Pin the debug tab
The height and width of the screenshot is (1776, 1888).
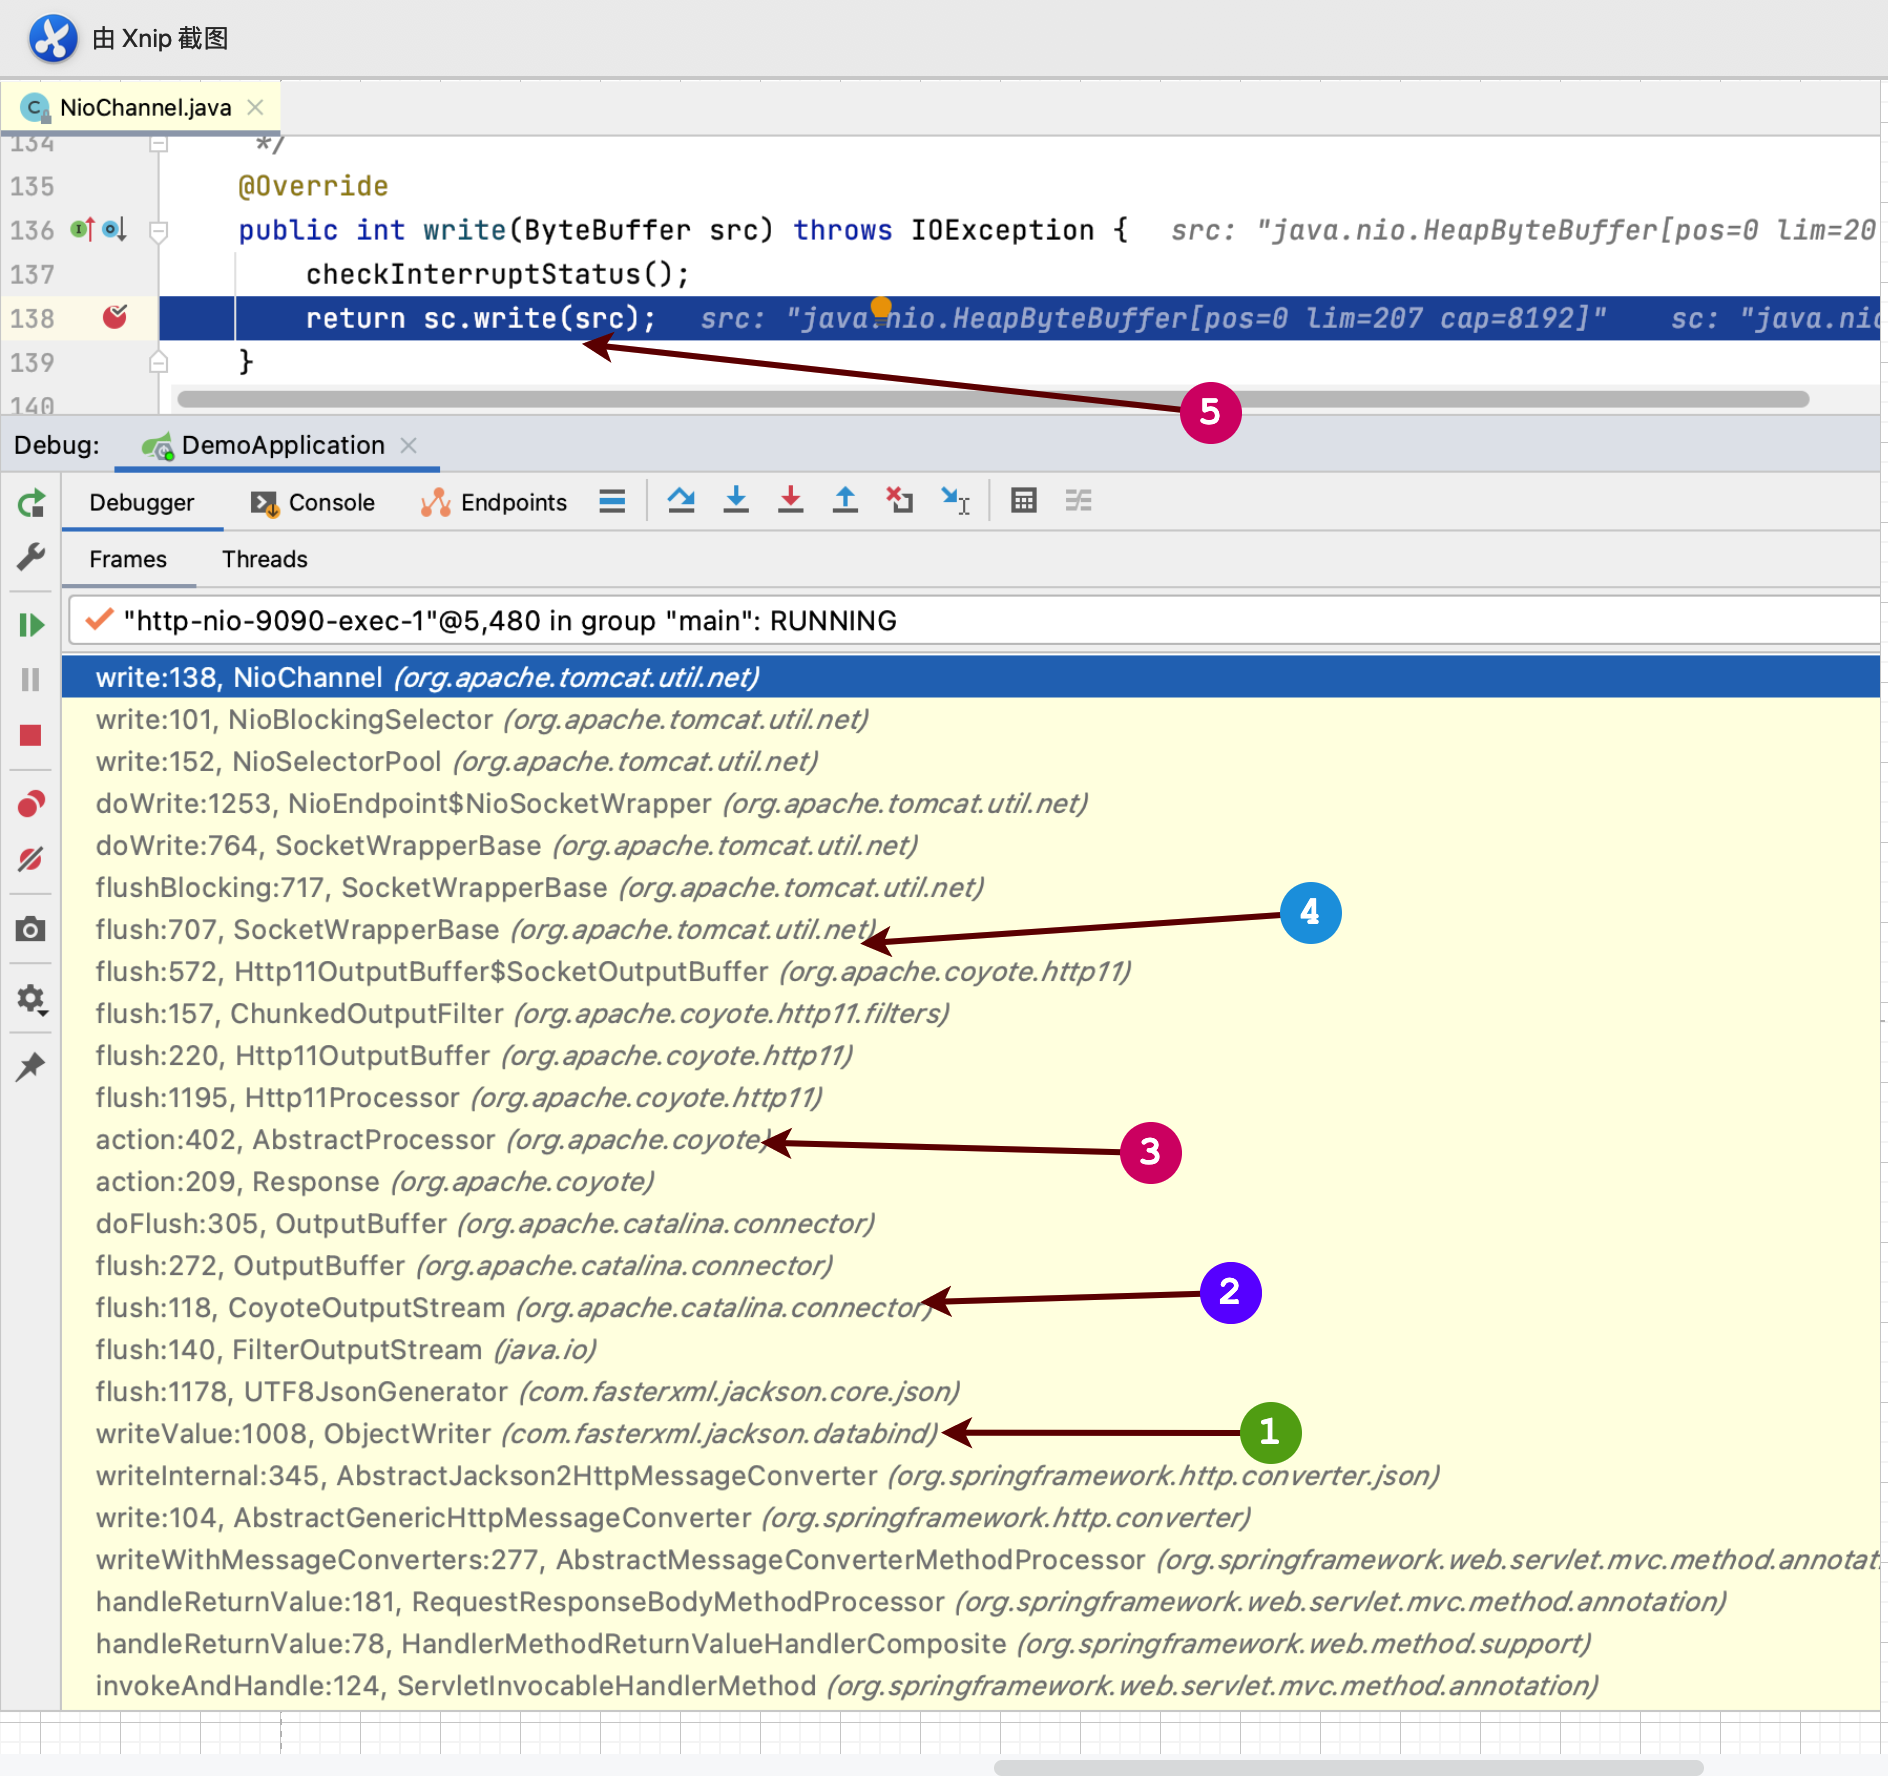point(31,1066)
